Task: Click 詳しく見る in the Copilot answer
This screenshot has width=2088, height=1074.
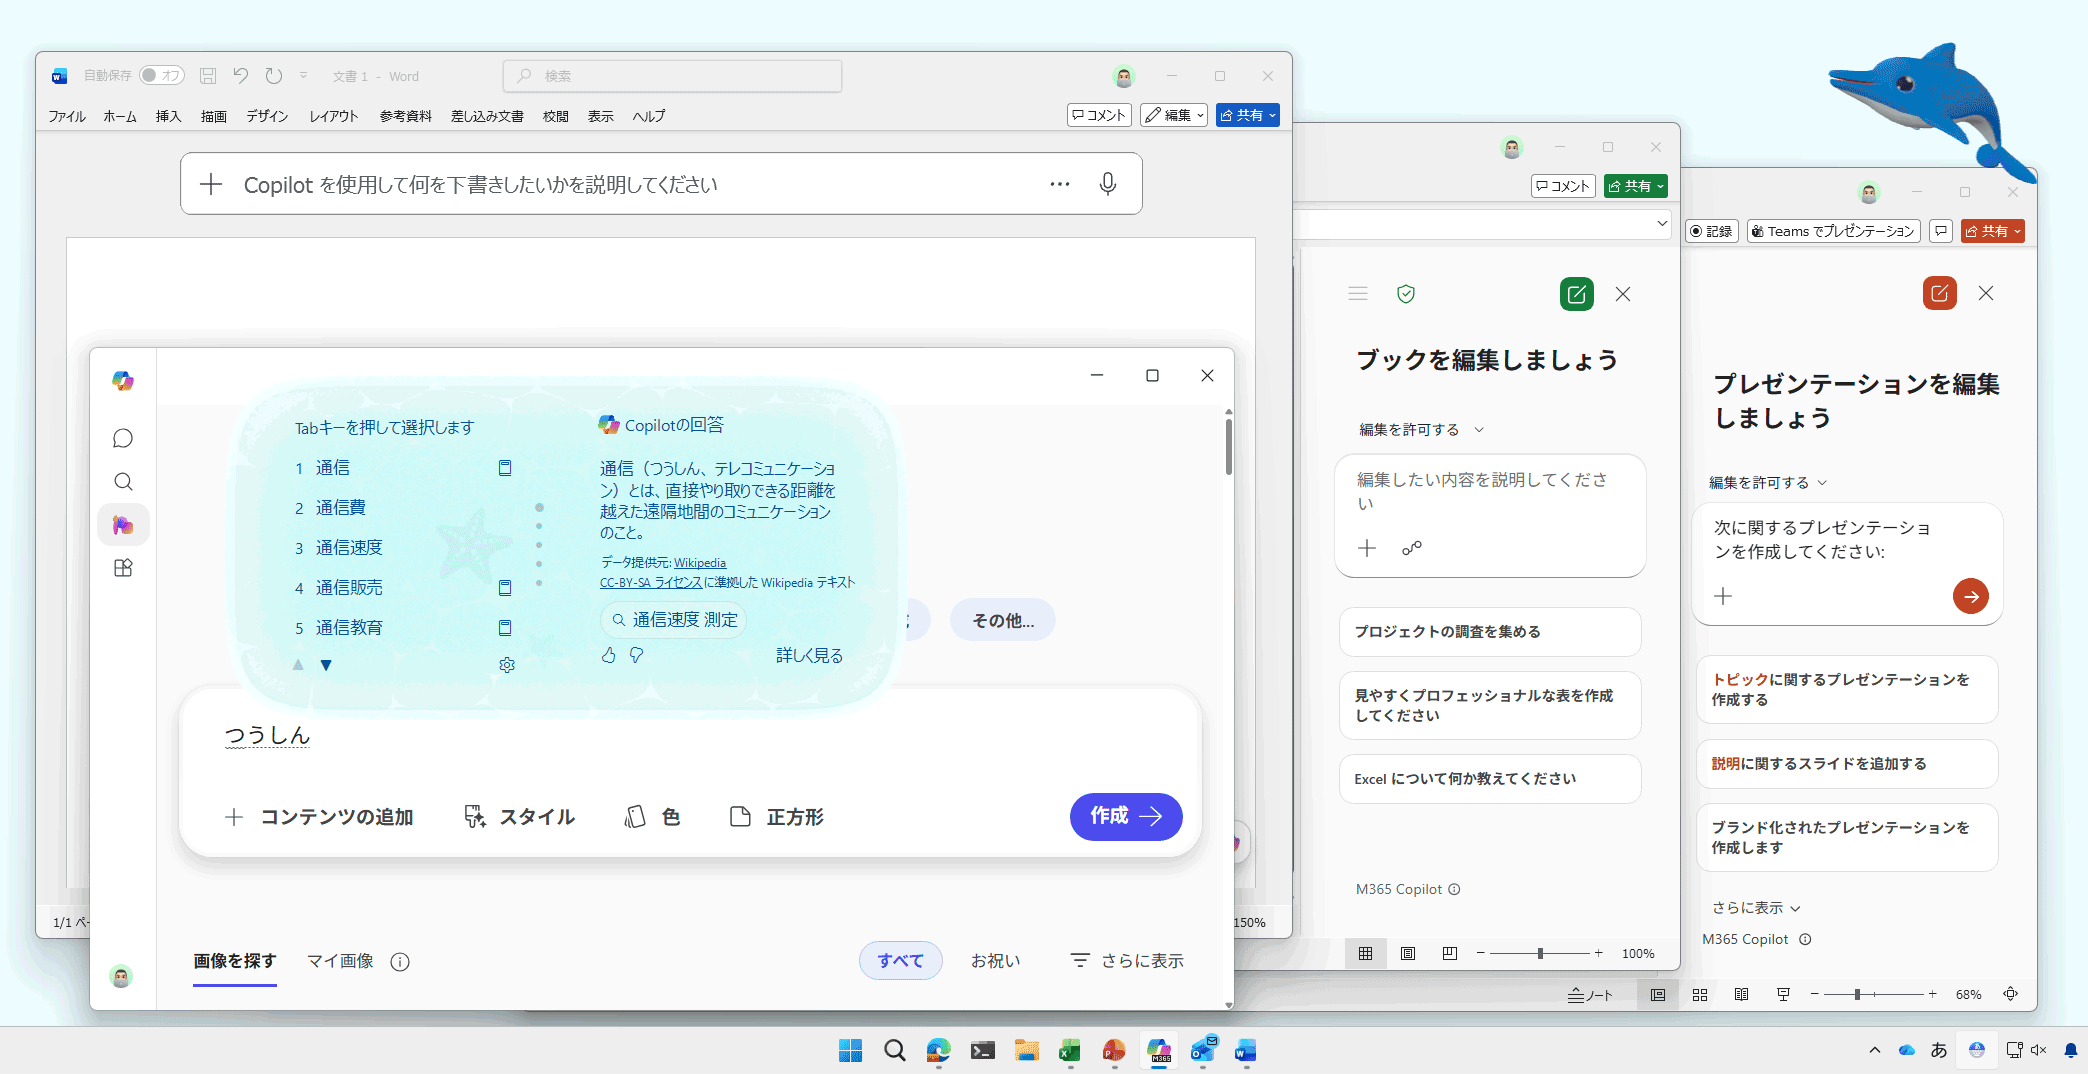Action: pos(809,656)
